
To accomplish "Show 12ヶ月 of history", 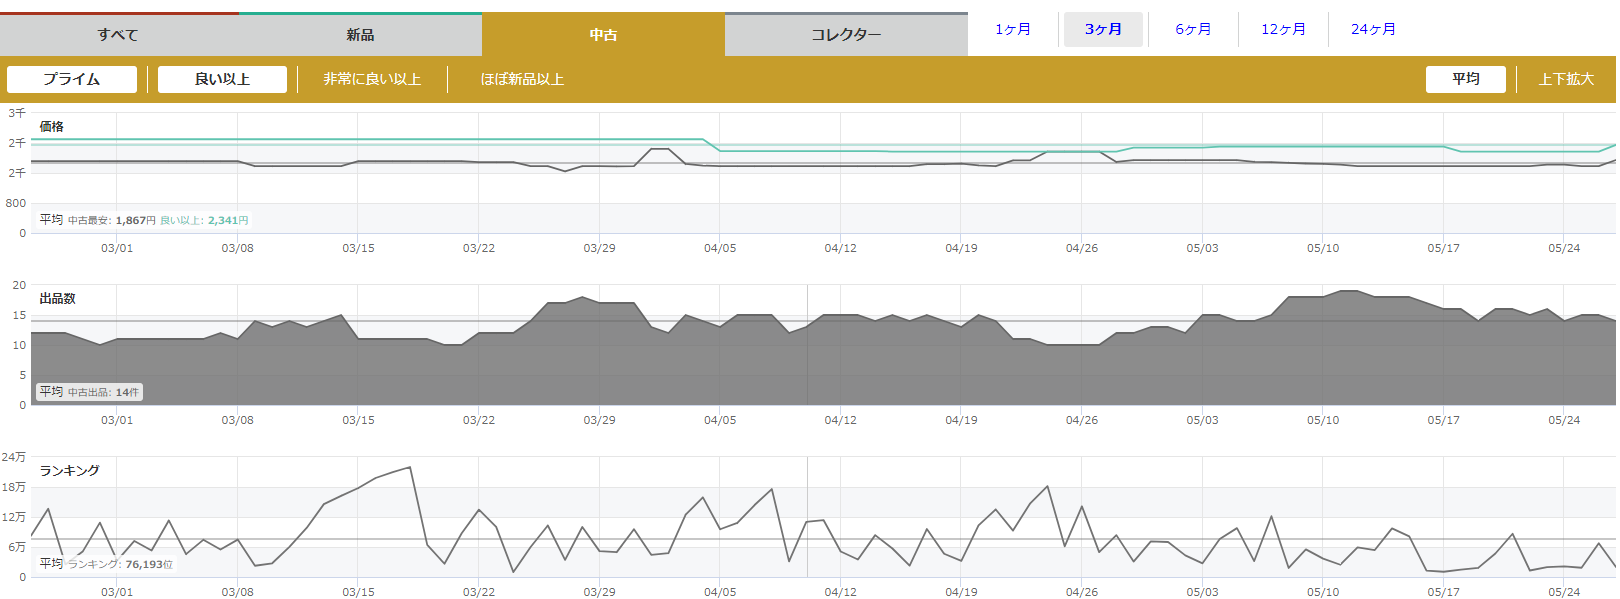I will pos(1283,29).
